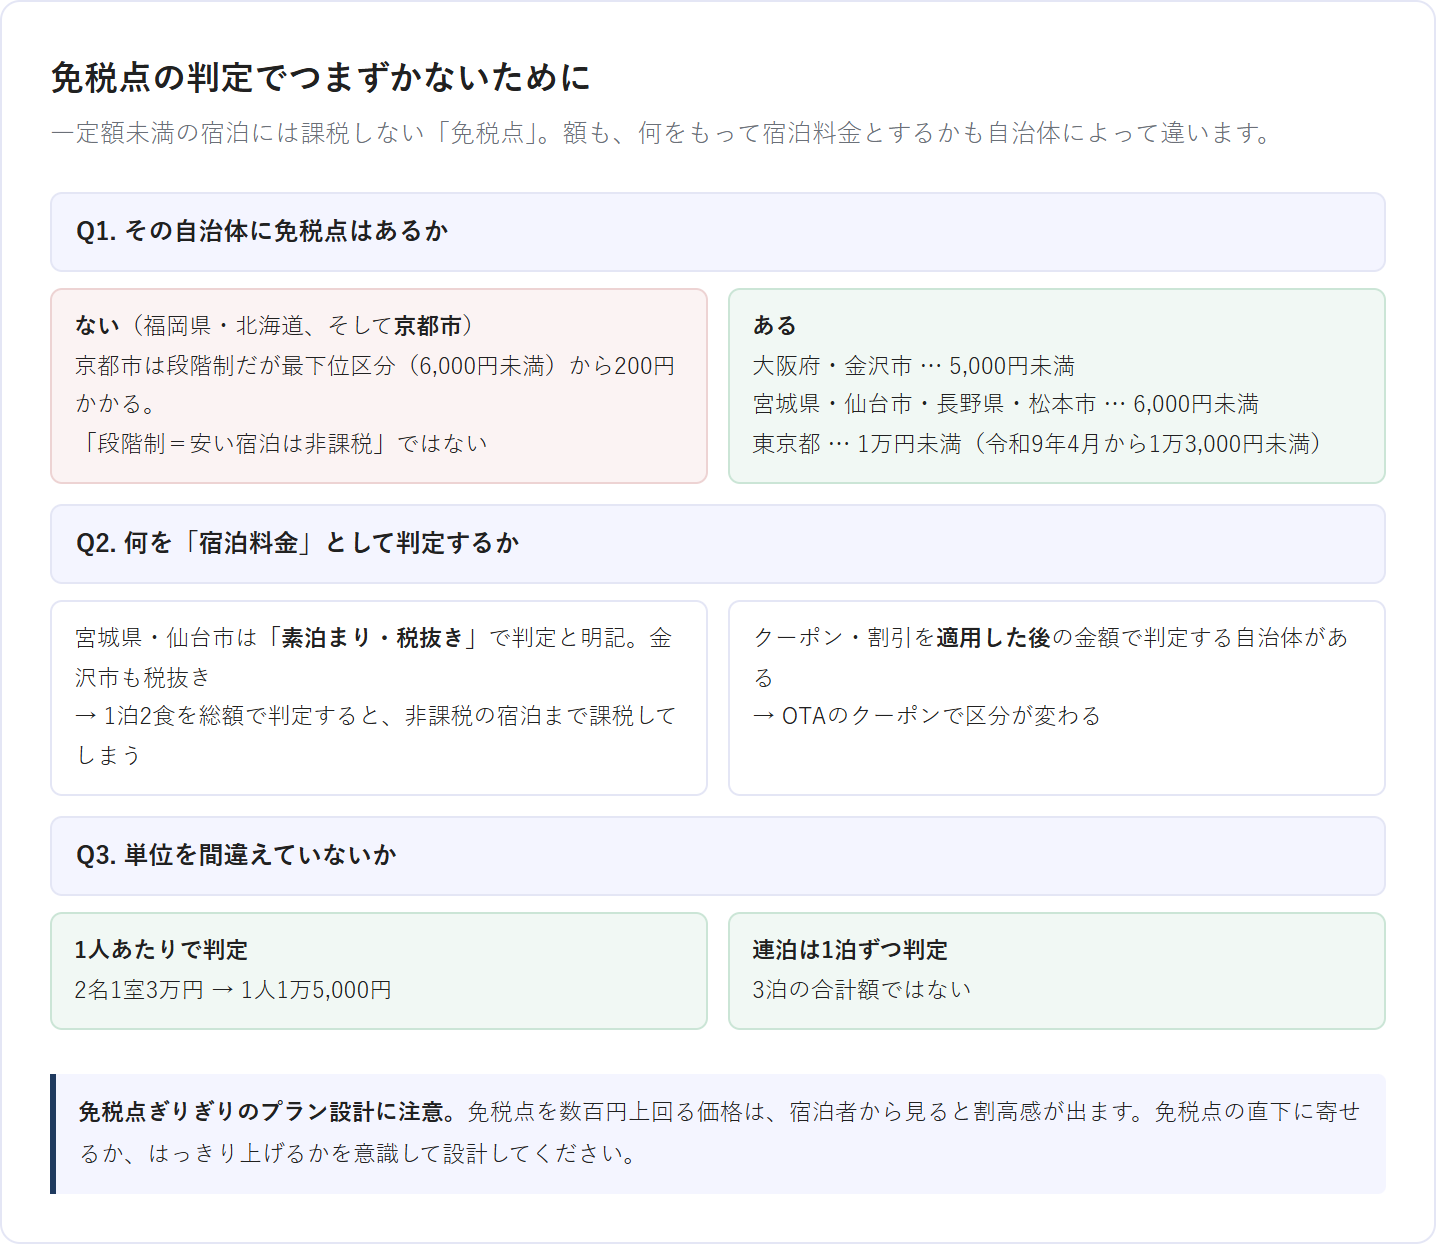Click the heading 免税点の判定でつまずかないために
This screenshot has width=1436, height=1244.
(x=320, y=78)
